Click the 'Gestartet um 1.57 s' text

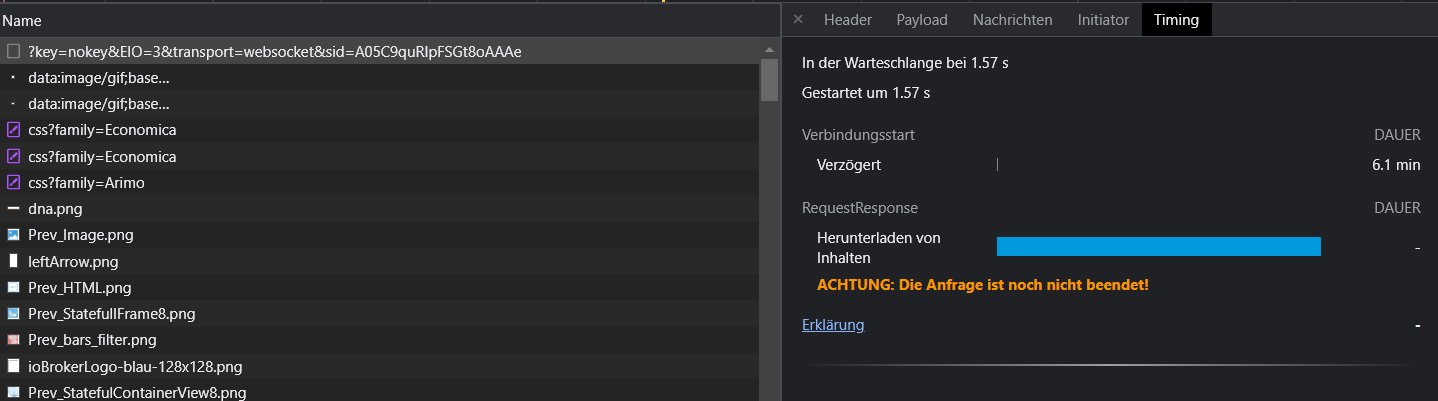pos(866,93)
